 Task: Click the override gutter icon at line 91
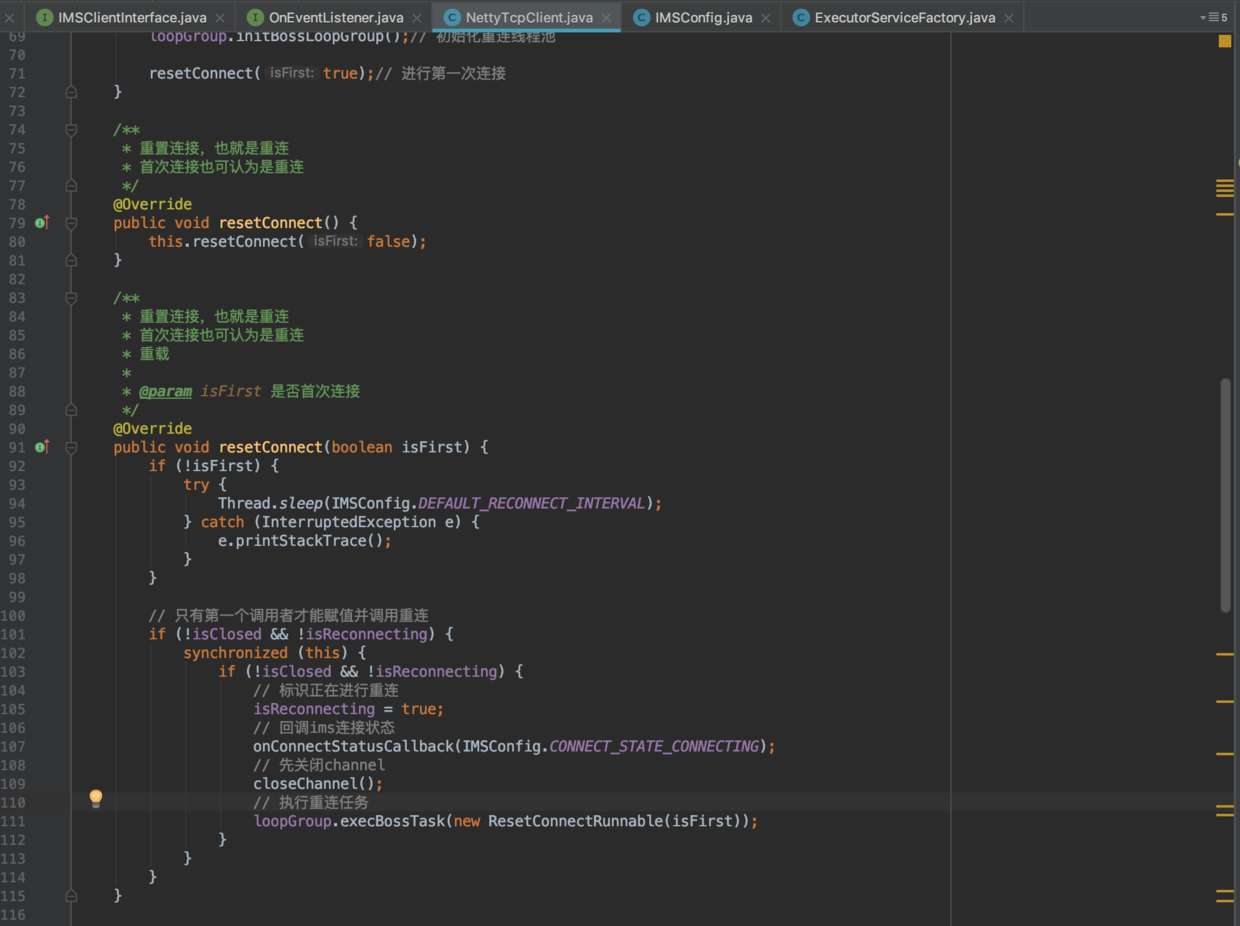click(41, 447)
